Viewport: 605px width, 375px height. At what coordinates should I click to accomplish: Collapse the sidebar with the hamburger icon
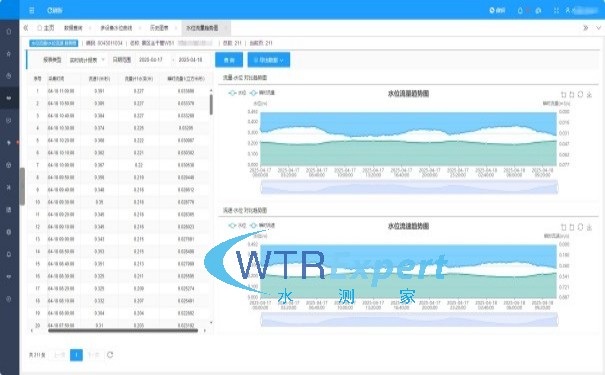pos(32,10)
